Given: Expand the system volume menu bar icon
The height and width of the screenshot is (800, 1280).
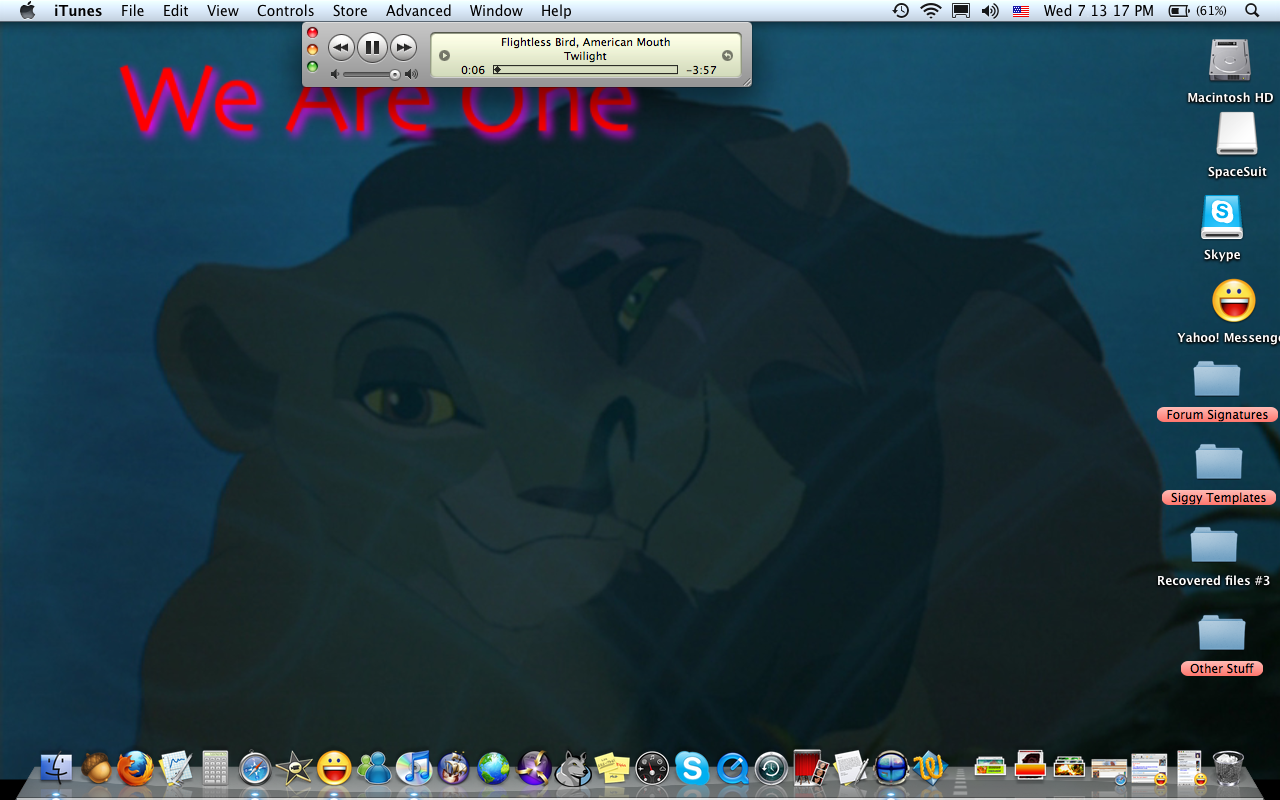Looking at the screenshot, I should click(x=990, y=11).
